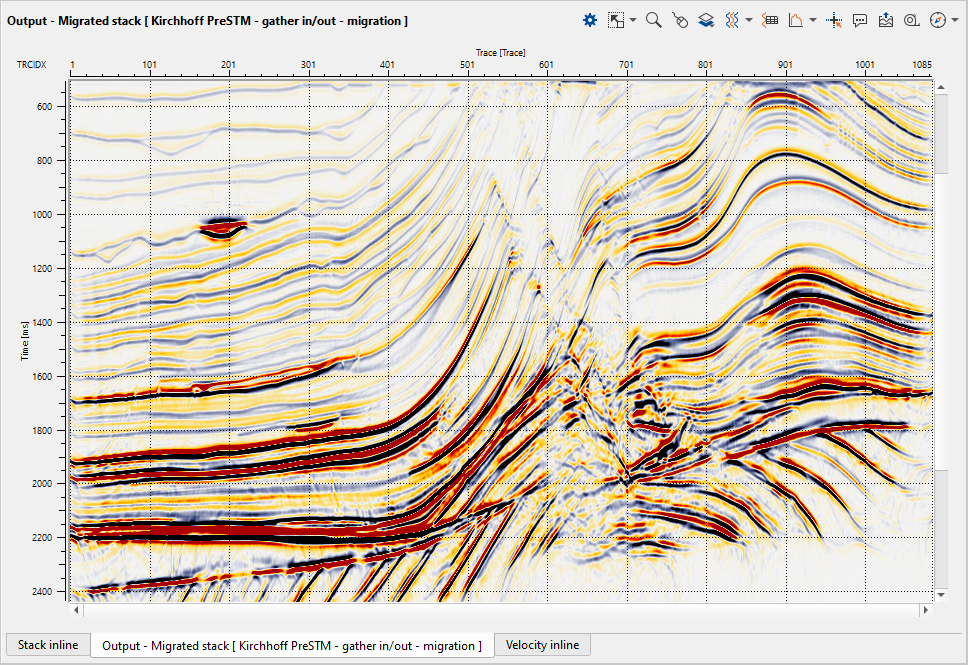Screen dimensions: 968x665
Task: Click the export image icon
Action: 885,19
